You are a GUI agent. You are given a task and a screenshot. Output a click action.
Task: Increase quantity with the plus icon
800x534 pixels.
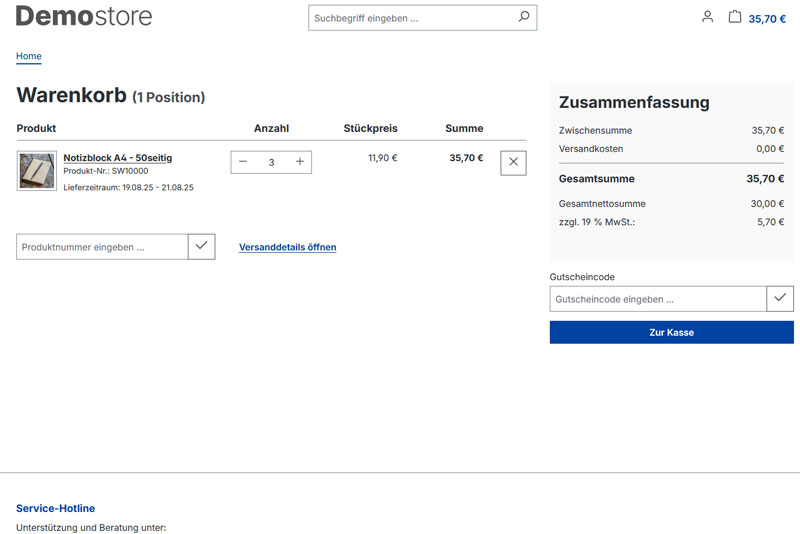(x=299, y=162)
